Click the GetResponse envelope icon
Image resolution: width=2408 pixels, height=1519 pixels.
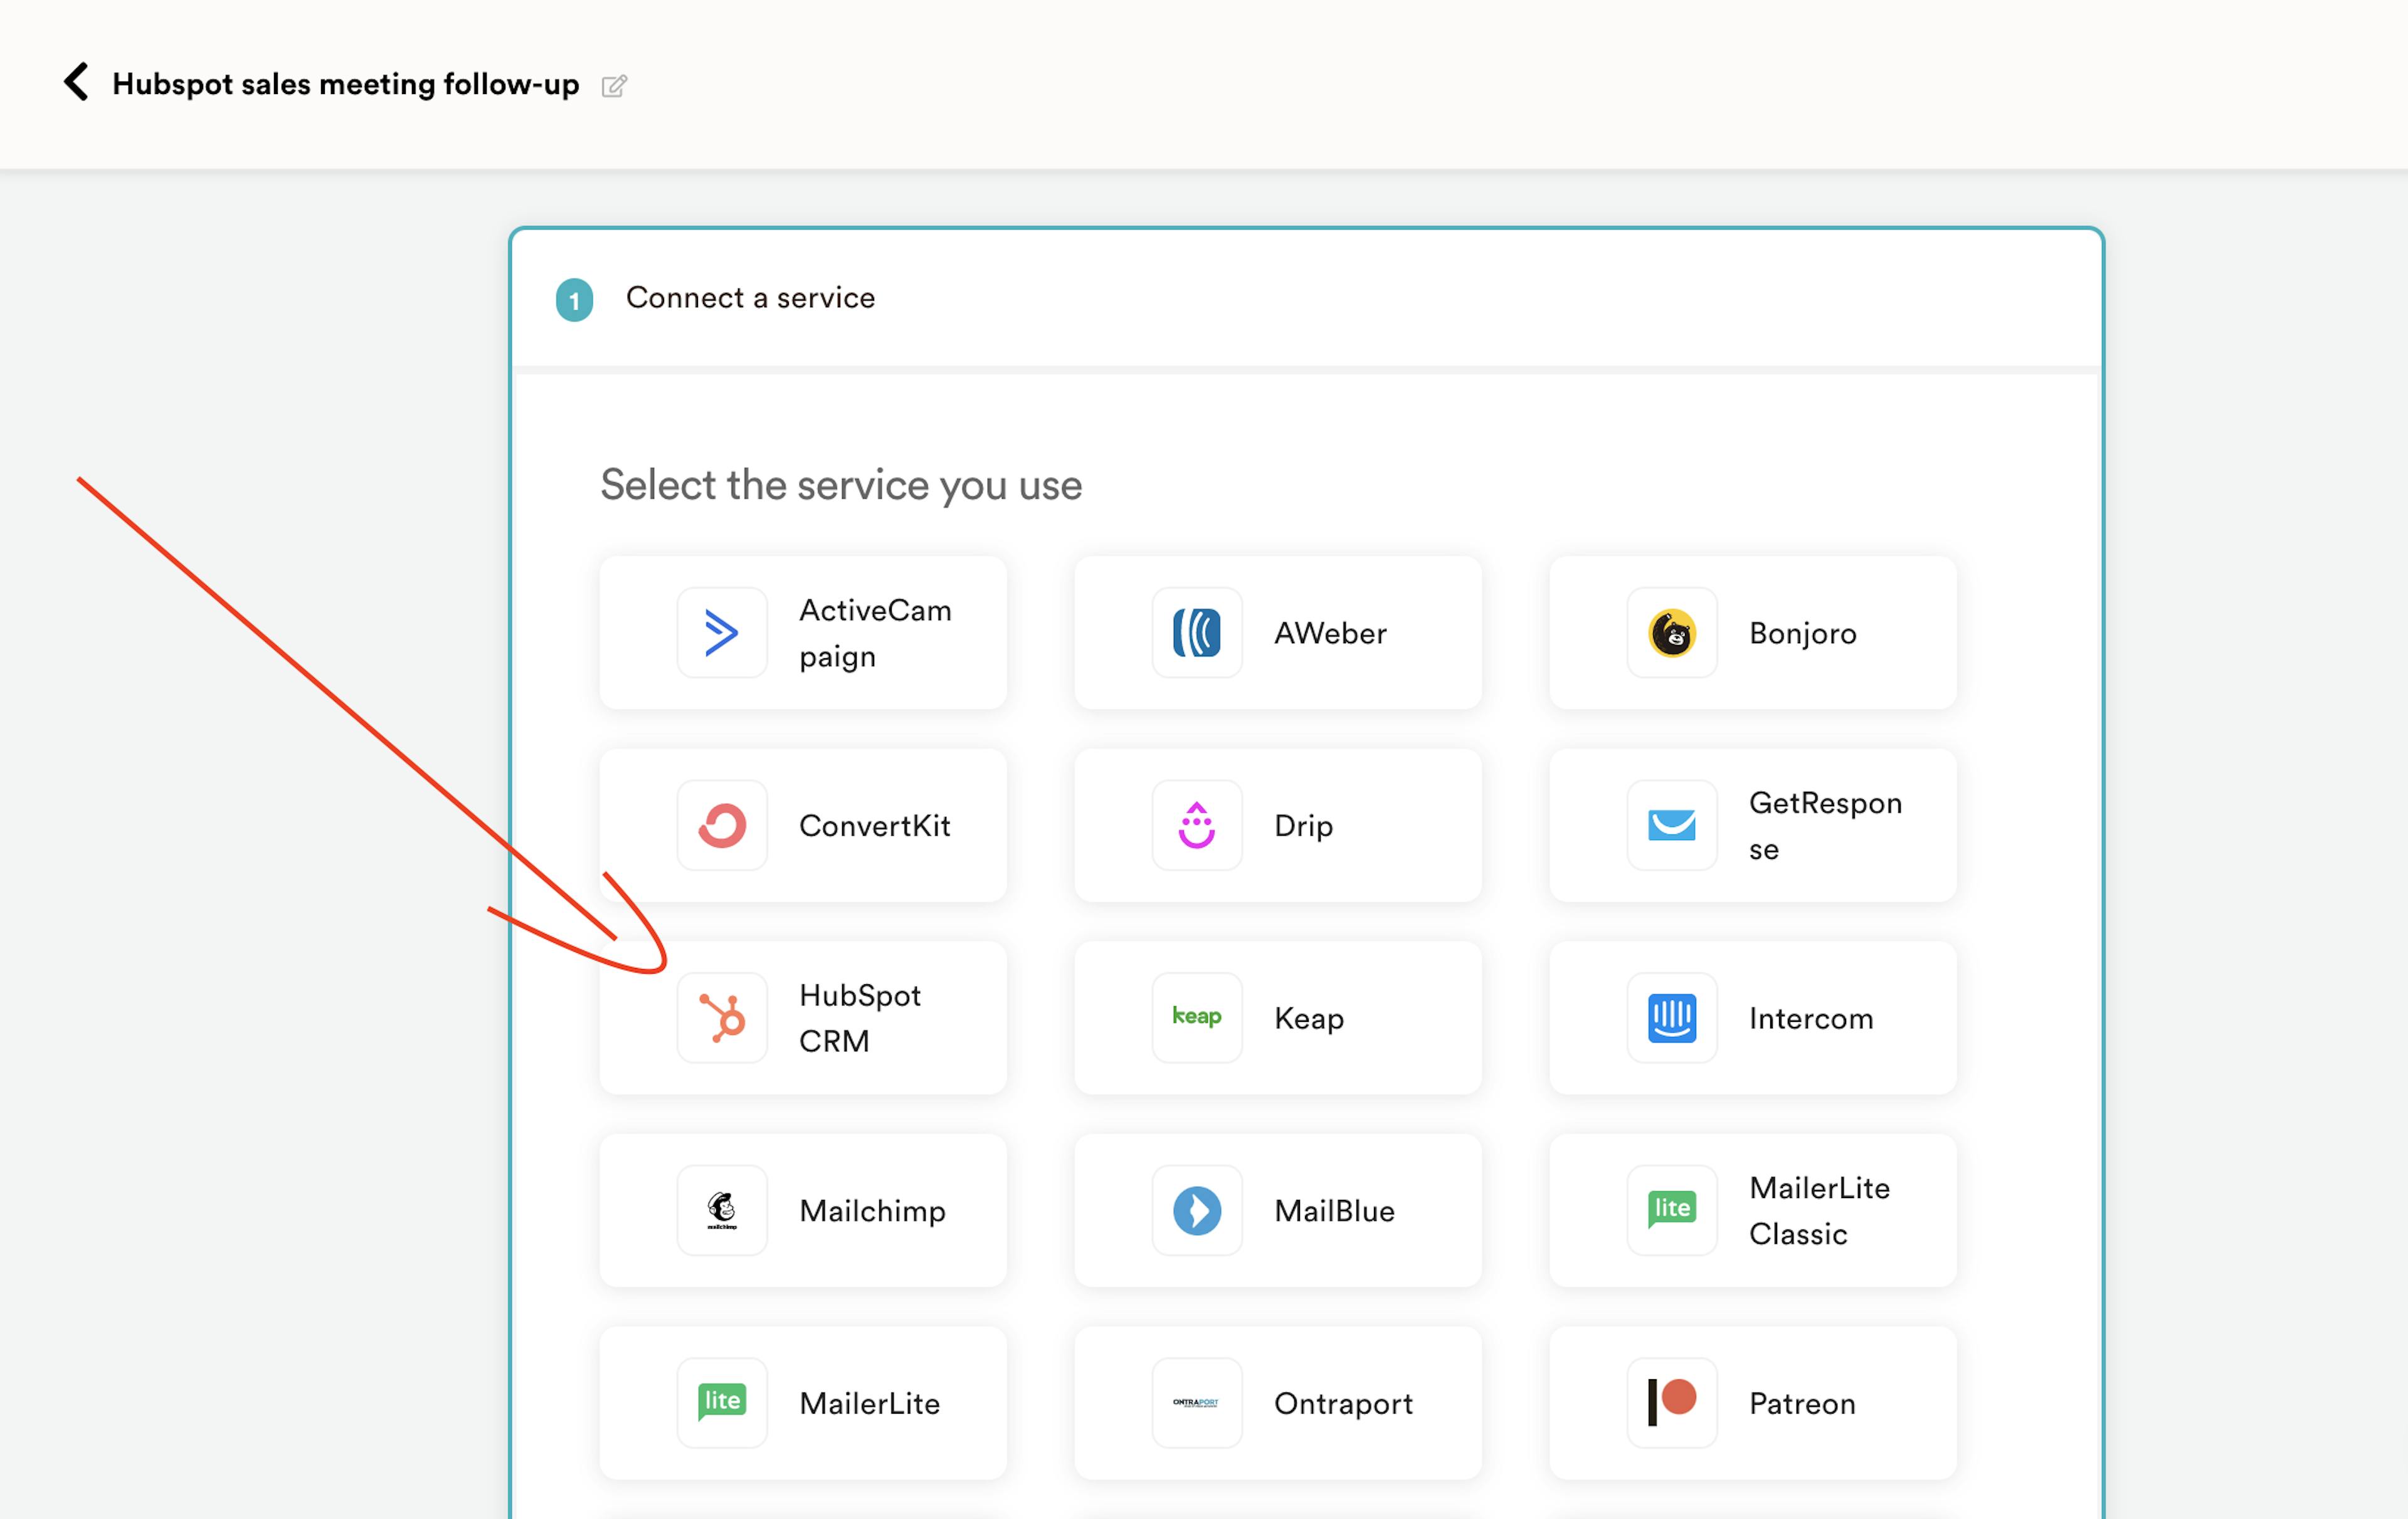(1671, 826)
